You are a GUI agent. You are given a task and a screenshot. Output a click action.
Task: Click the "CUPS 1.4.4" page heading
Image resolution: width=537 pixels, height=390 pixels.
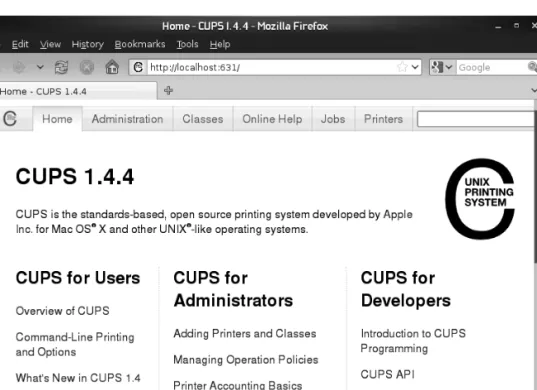click(x=75, y=177)
